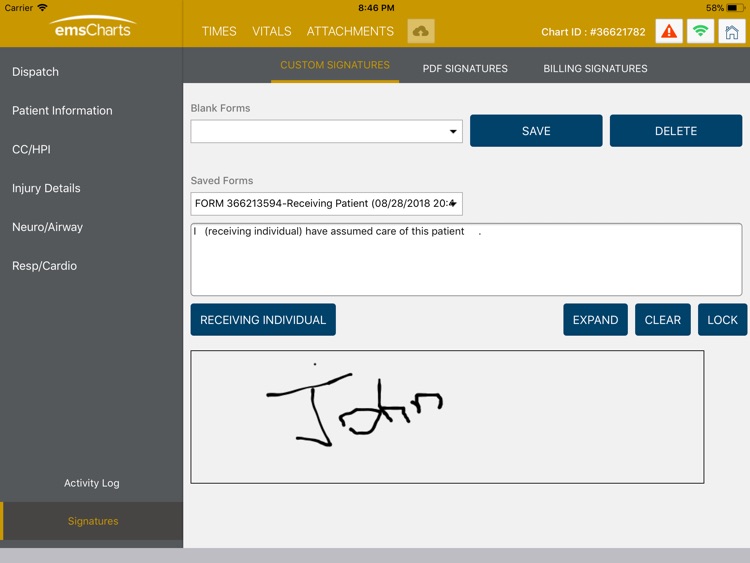Viewport: 750px width, 563px height.
Task: Open the TIMES menu
Action: [219, 32]
